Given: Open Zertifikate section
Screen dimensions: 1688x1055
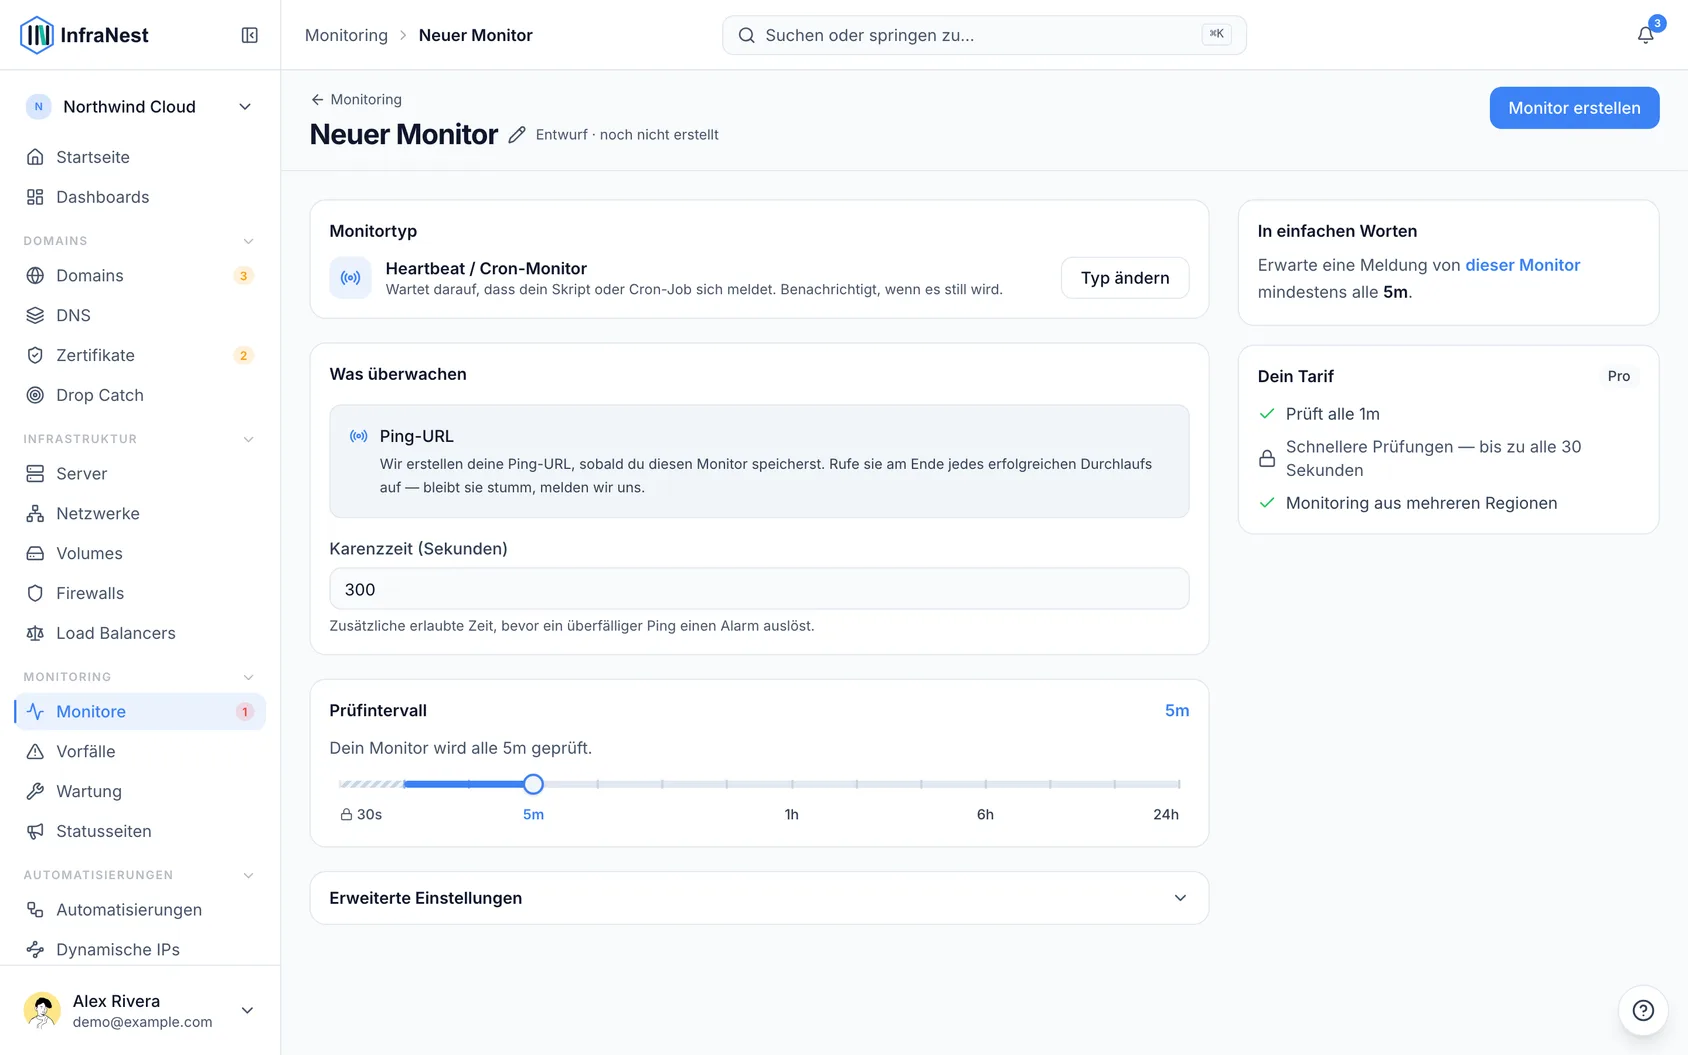Looking at the screenshot, I should [140, 355].
